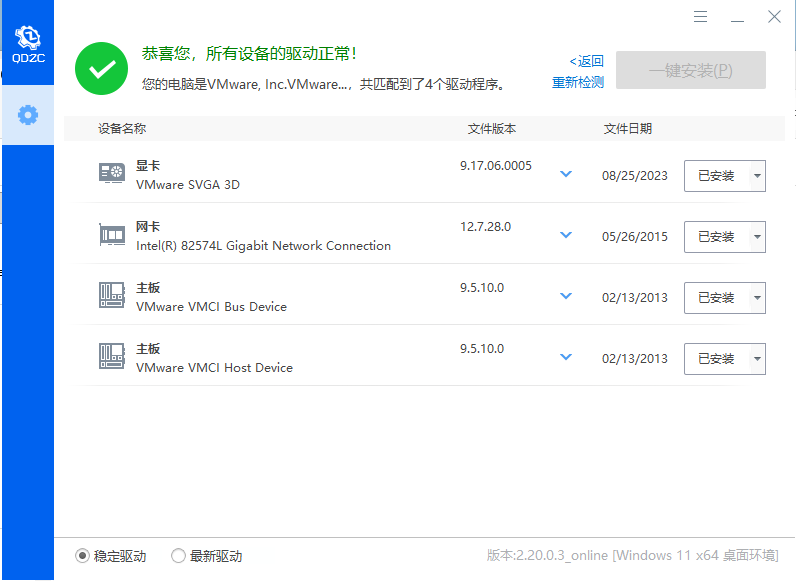Open the hamburger menu in title bar
796x581 pixels.
tap(701, 17)
